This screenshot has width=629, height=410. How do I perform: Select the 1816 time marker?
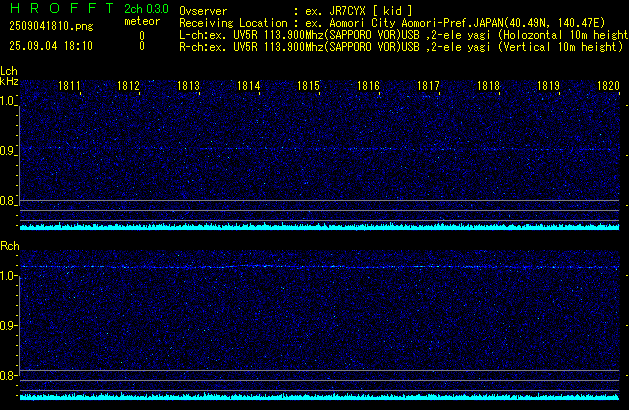[368, 86]
